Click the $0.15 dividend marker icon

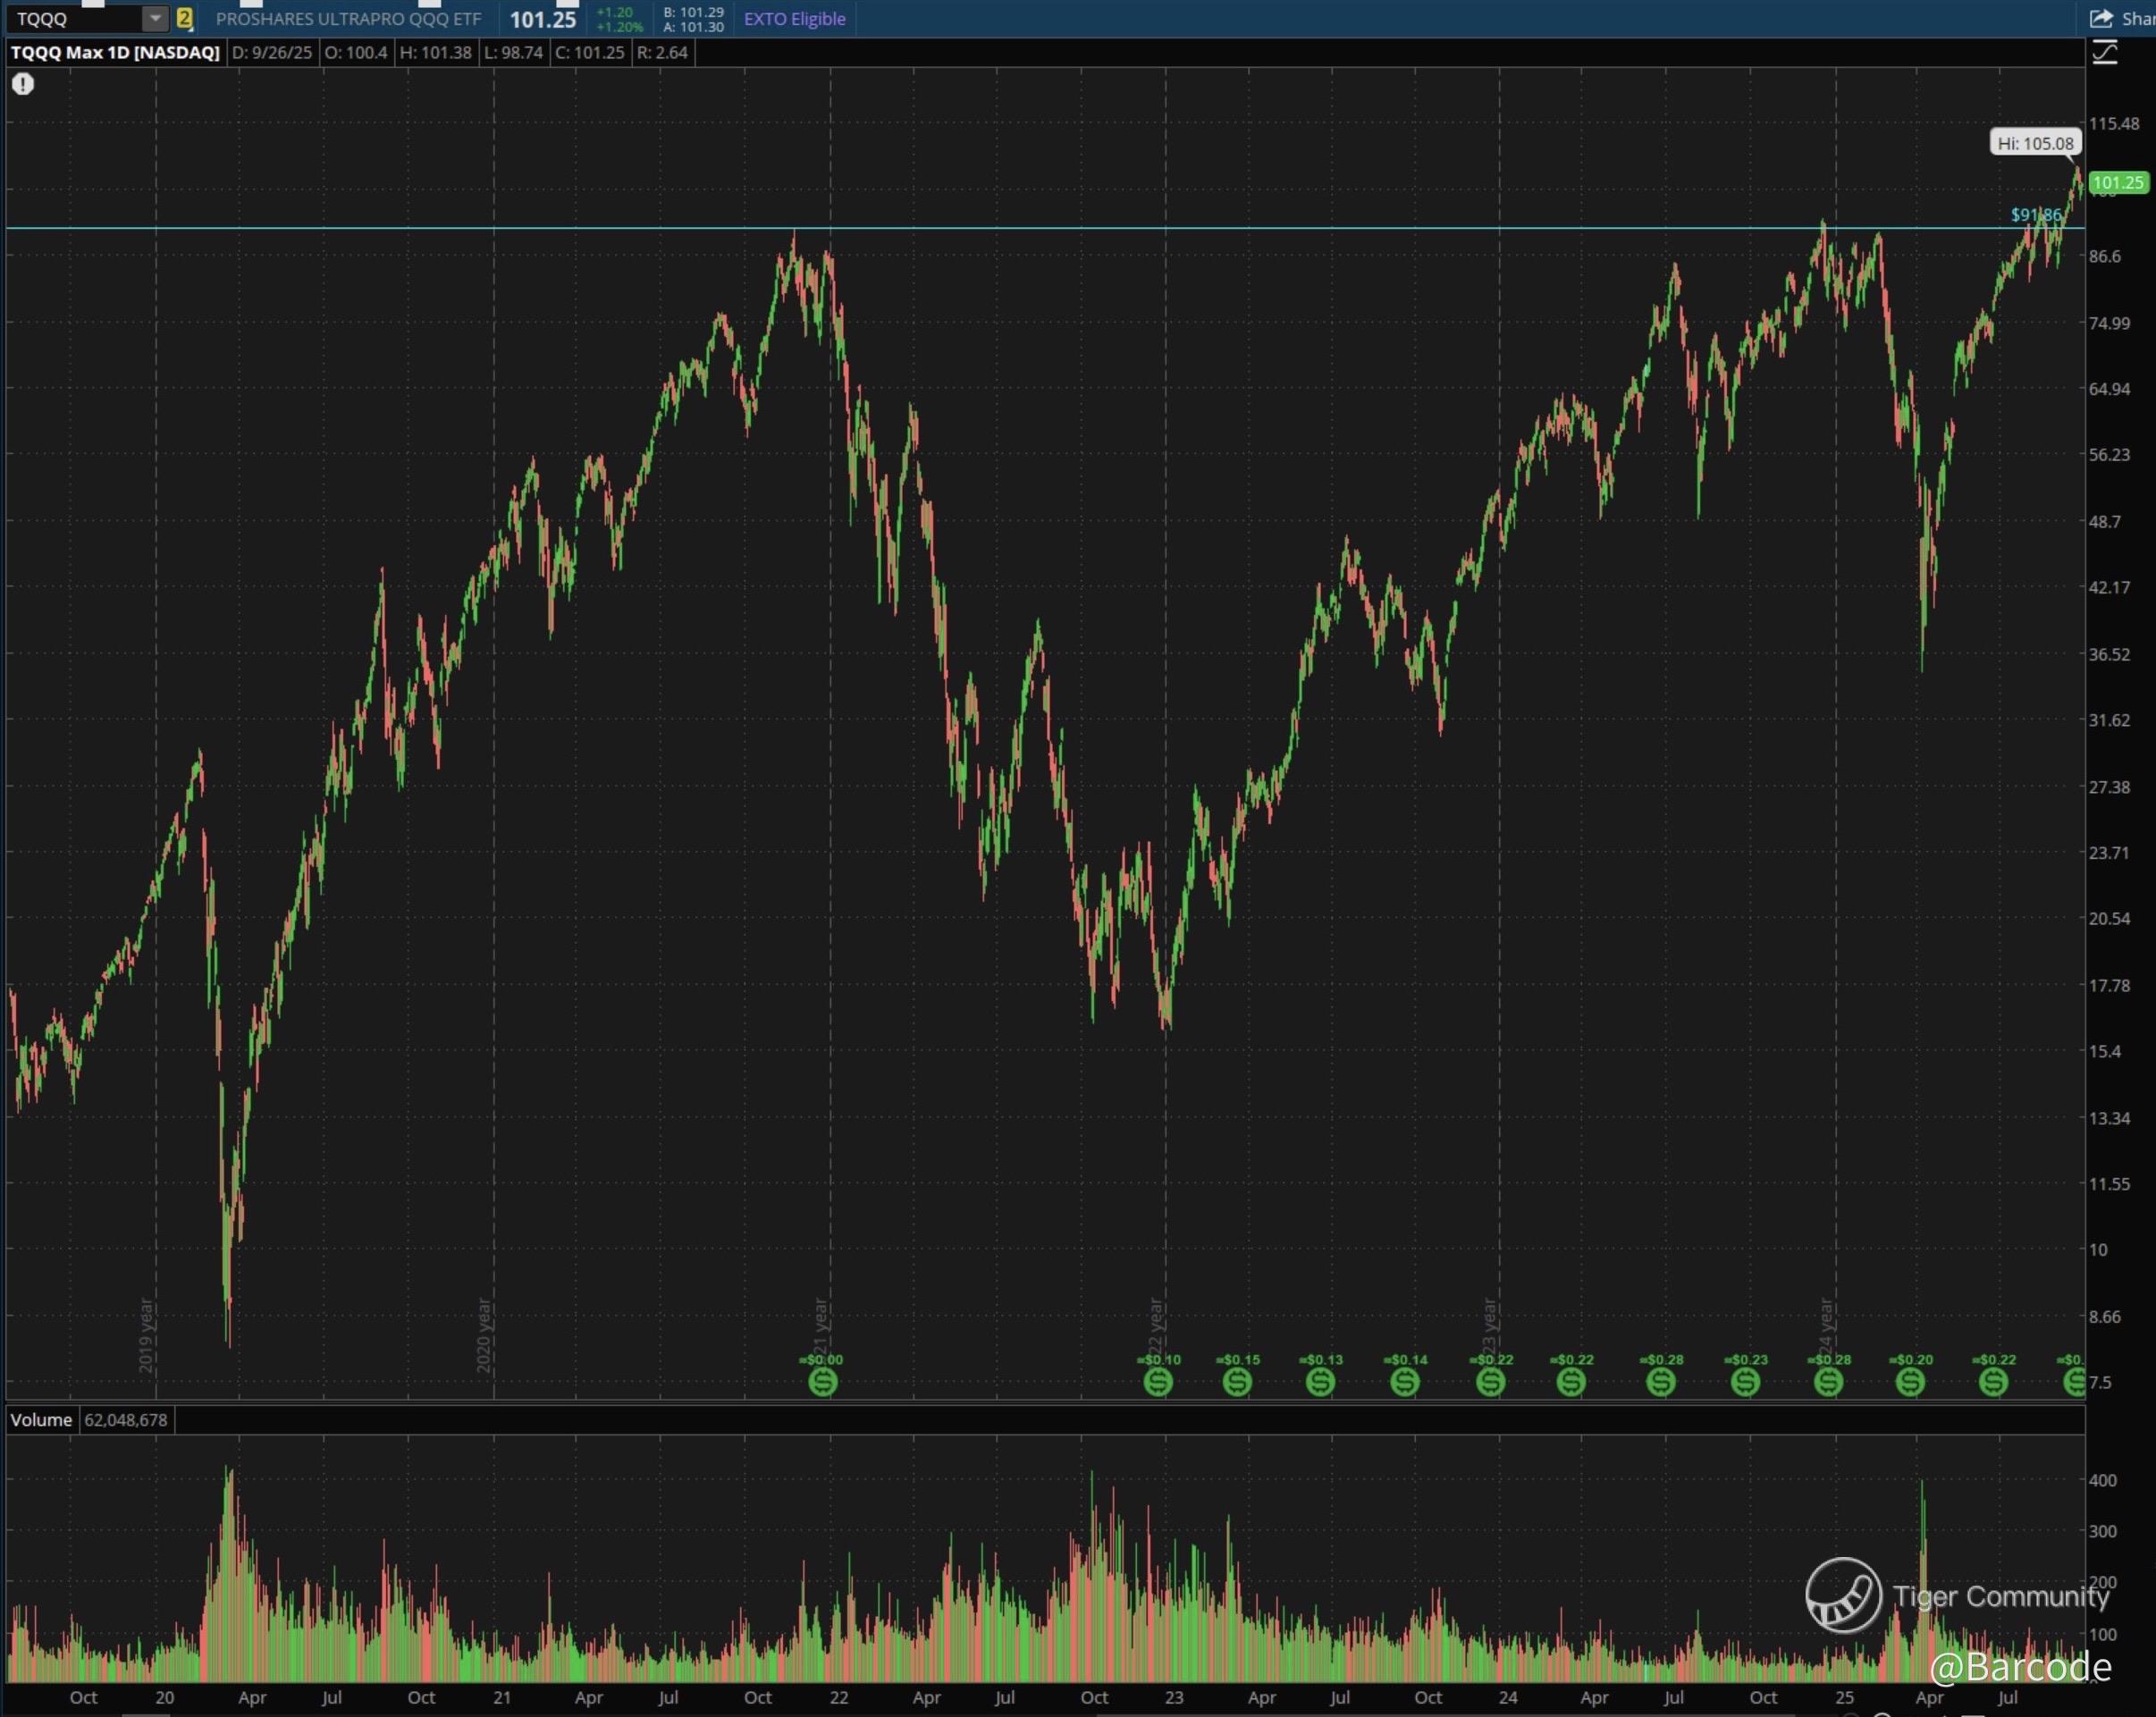tap(1237, 1381)
